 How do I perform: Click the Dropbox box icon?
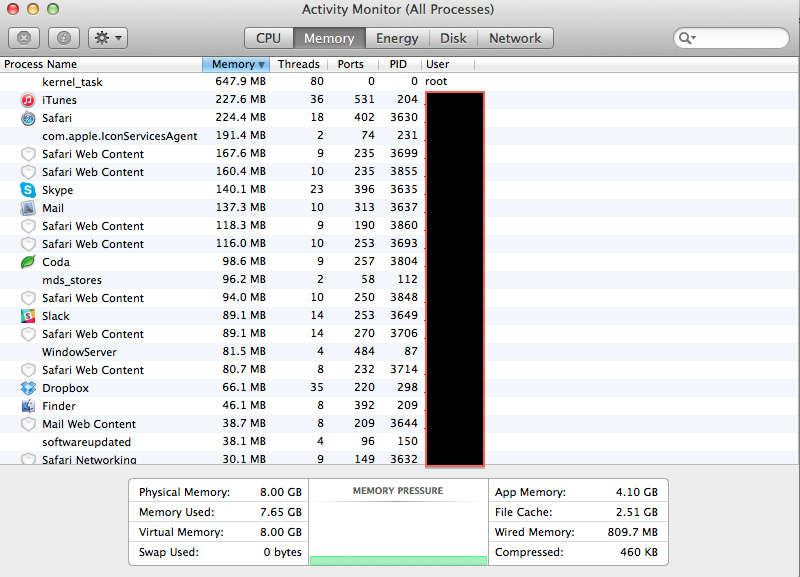tap(28, 388)
